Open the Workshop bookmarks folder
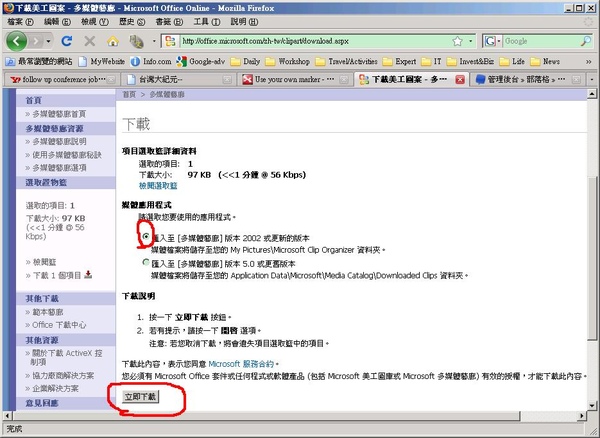 coord(288,61)
